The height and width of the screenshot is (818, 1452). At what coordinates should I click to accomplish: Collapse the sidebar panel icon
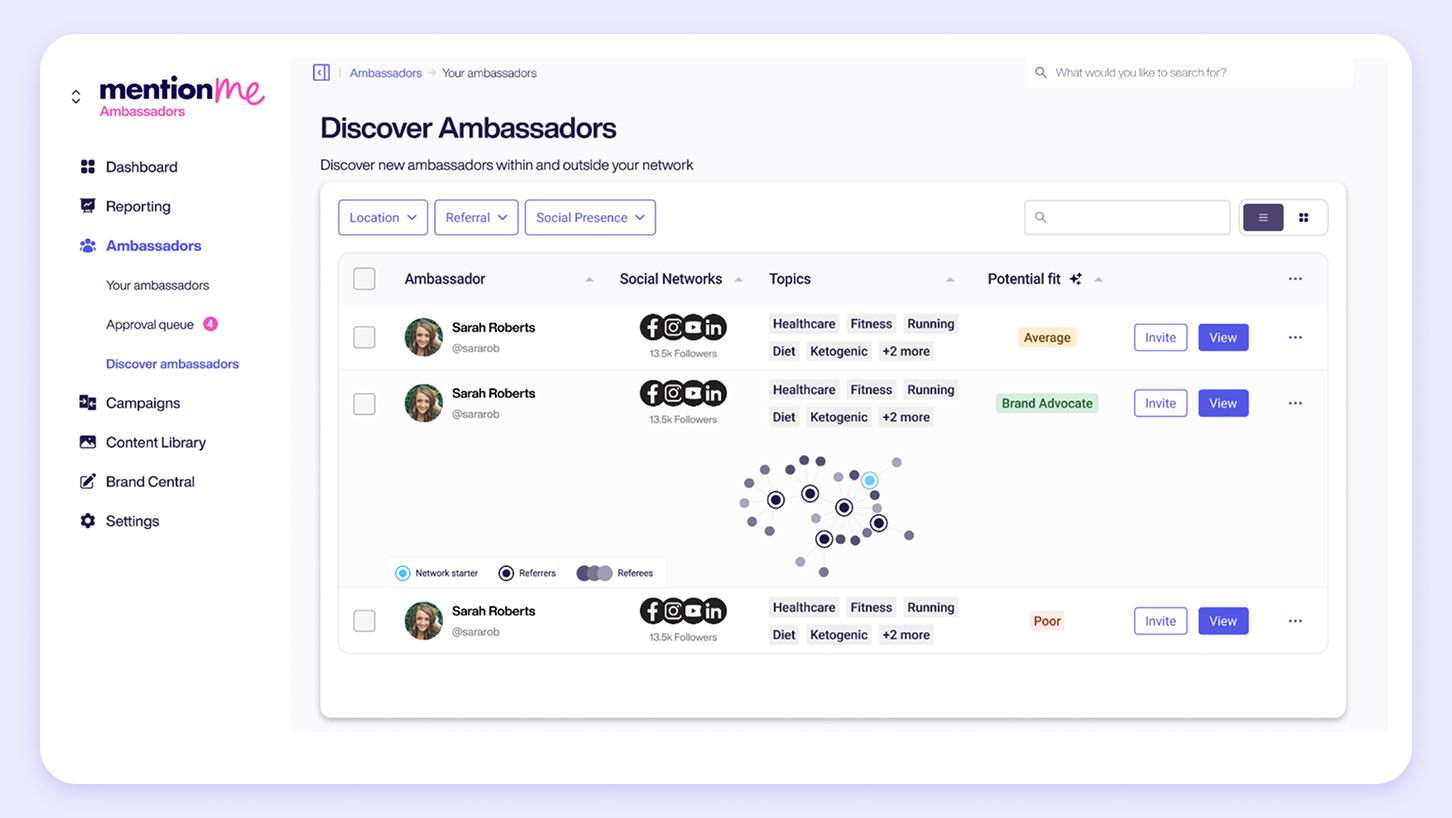(x=321, y=72)
